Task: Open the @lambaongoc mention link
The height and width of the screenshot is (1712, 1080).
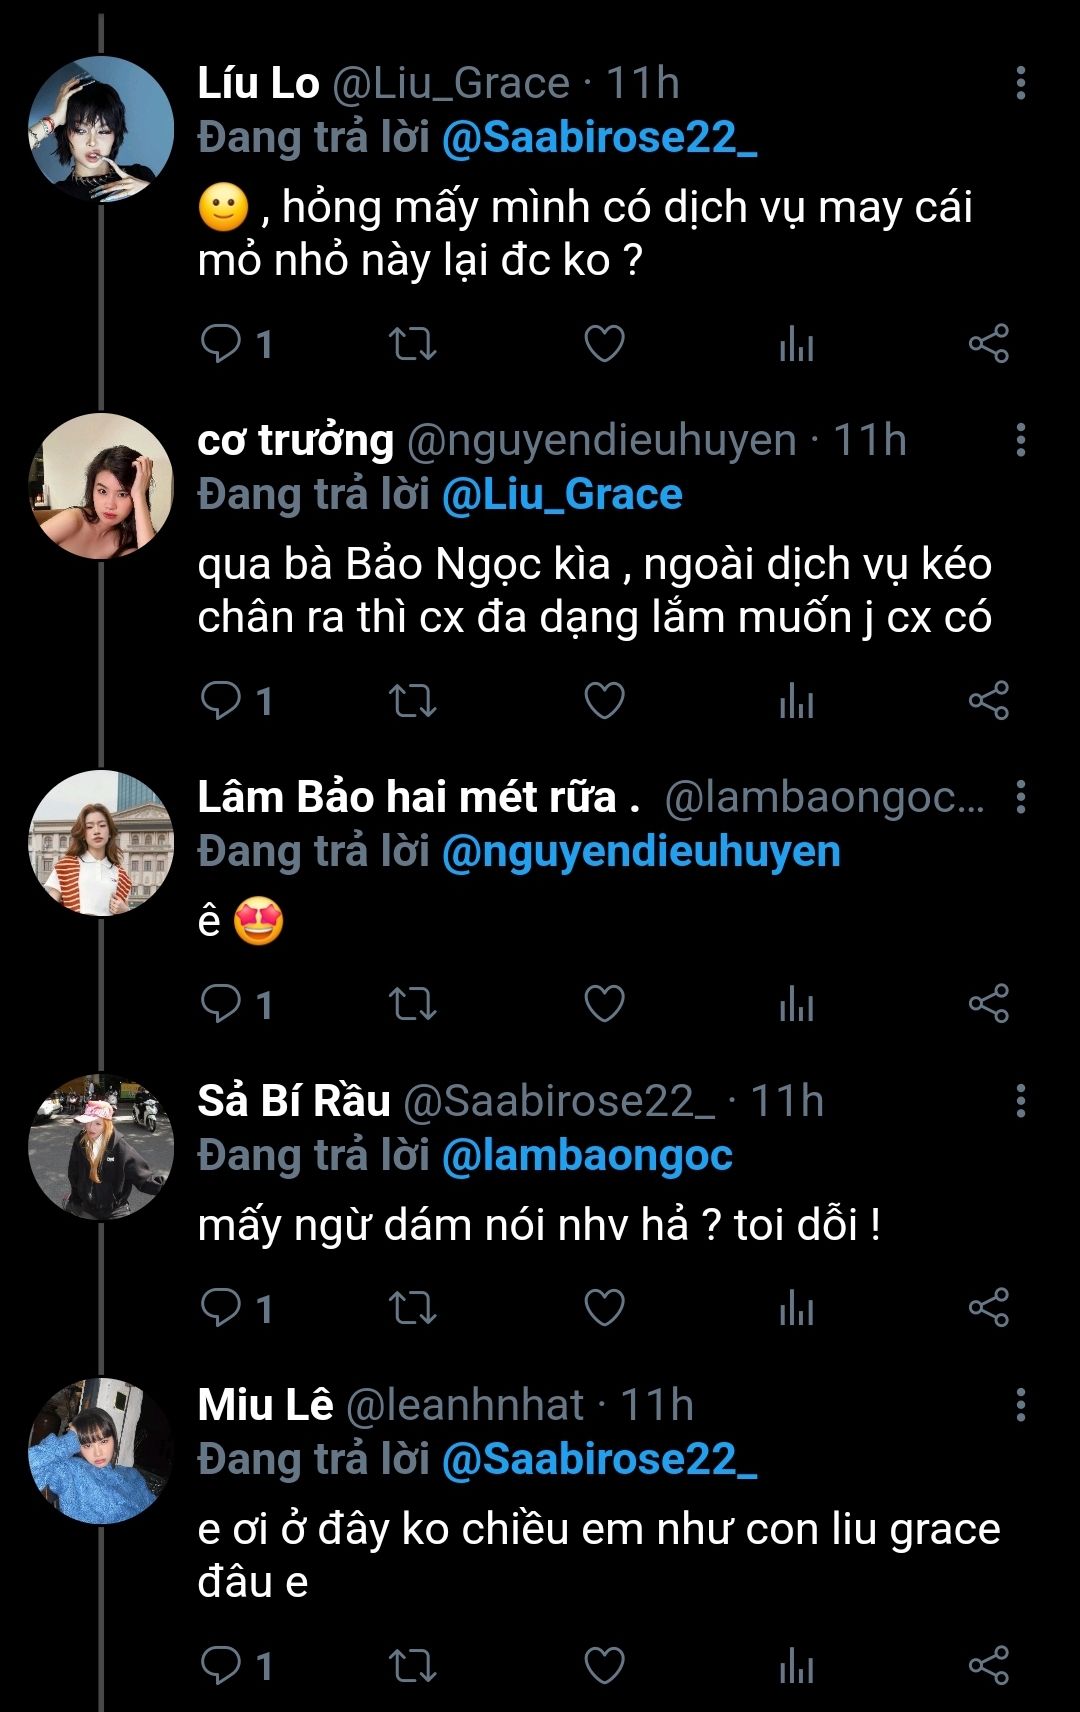Action: coord(587,1156)
